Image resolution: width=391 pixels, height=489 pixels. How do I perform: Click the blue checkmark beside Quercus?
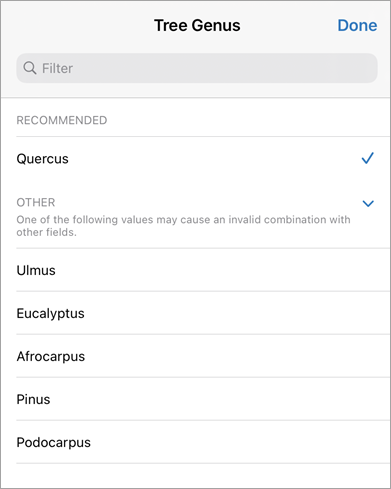[368, 158]
